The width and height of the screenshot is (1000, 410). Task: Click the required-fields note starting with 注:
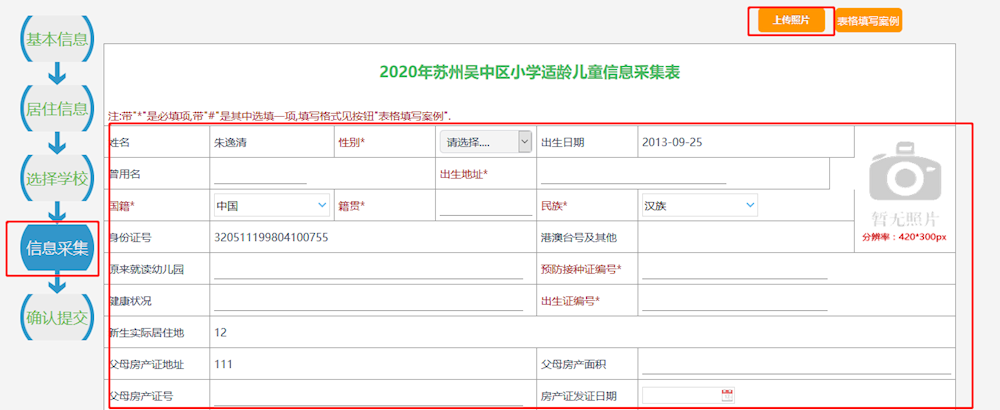point(279,117)
